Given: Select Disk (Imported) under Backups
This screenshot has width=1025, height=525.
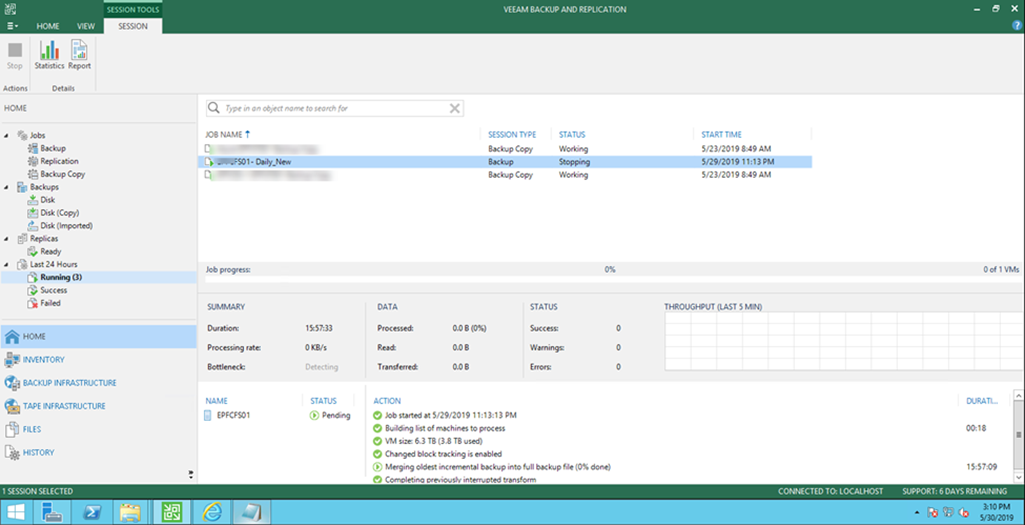Looking at the screenshot, I should tap(67, 226).
